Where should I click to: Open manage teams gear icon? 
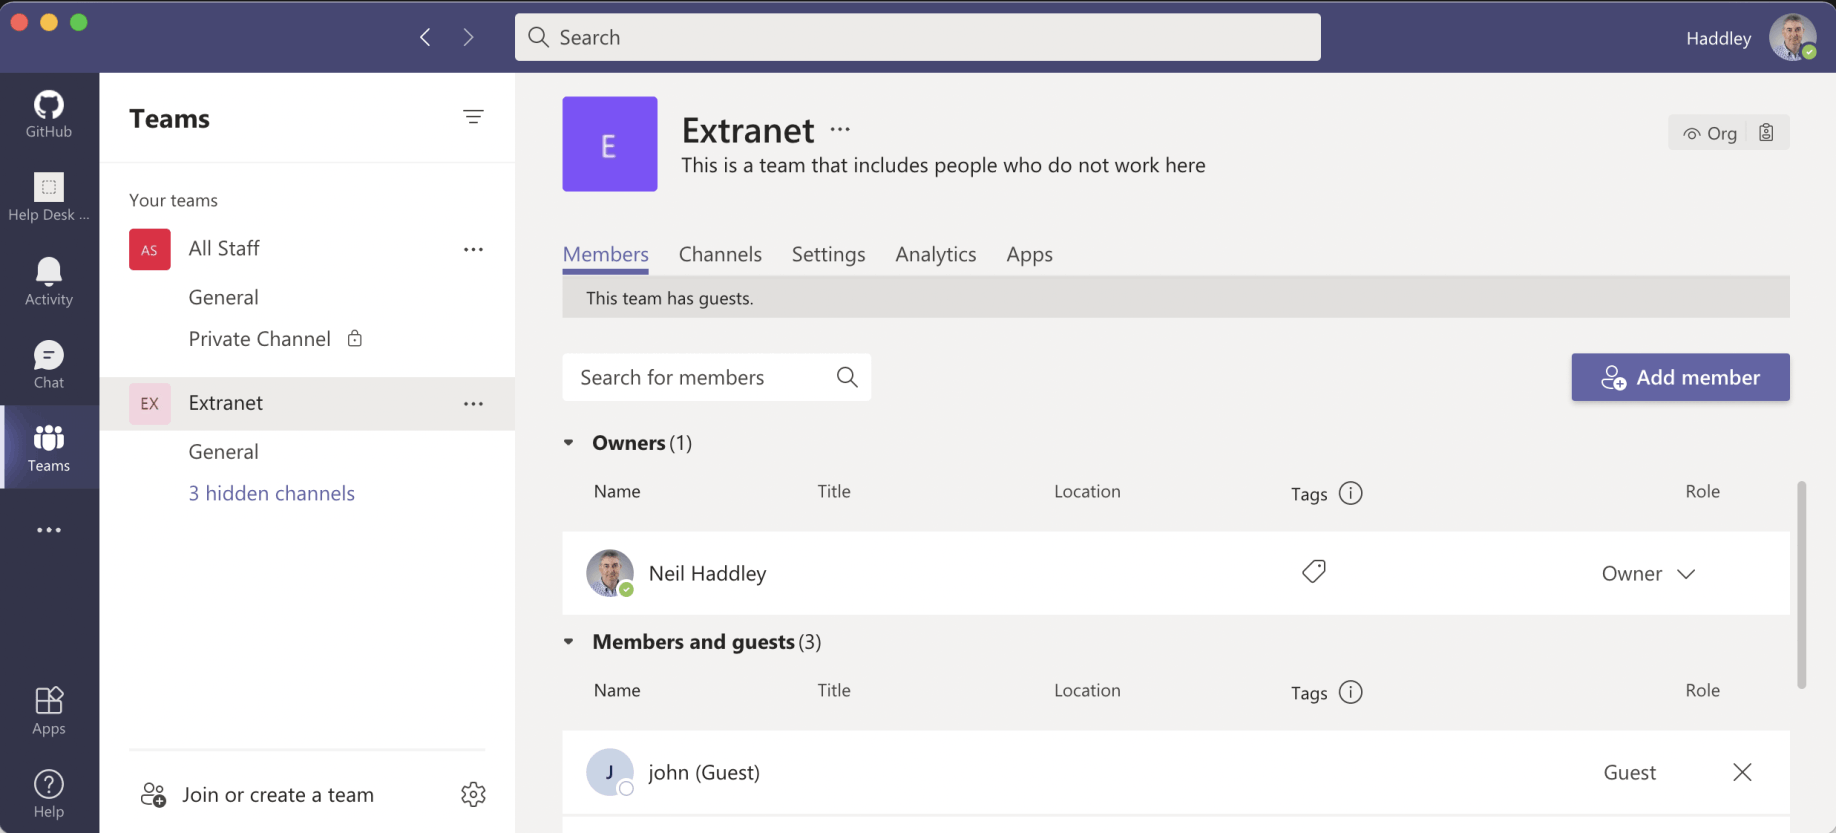(473, 794)
